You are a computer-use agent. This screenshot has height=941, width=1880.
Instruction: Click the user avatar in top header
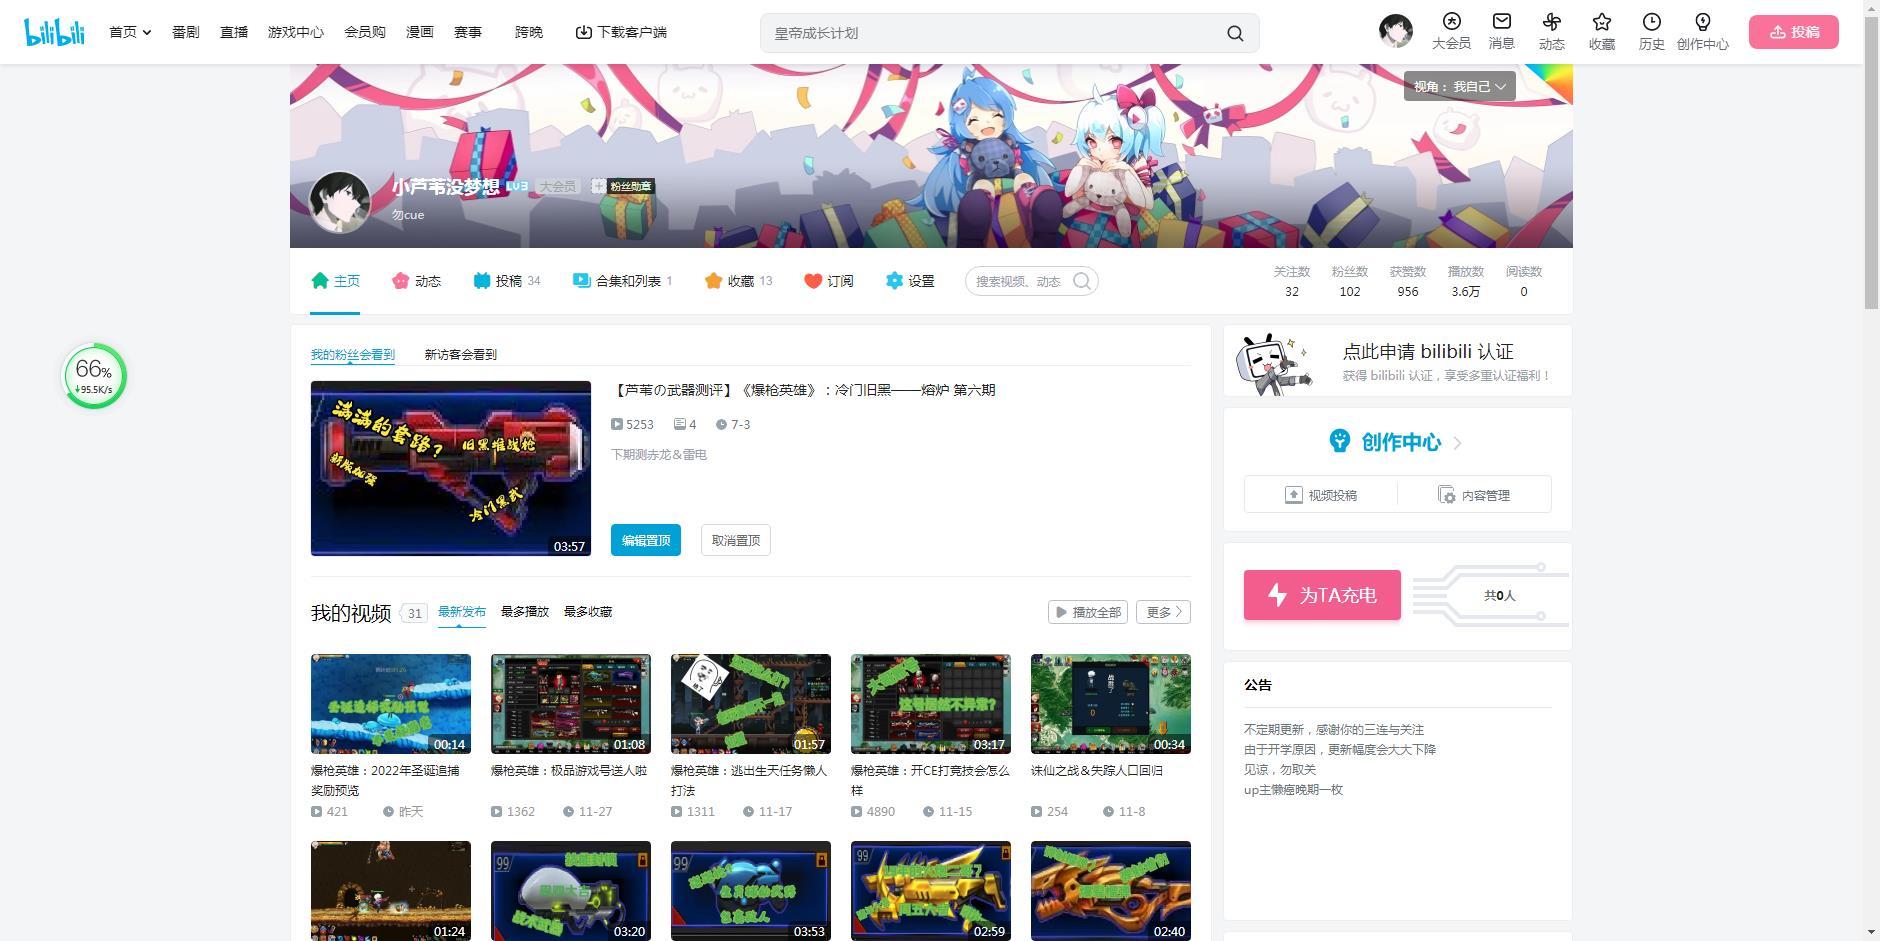(x=1395, y=31)
